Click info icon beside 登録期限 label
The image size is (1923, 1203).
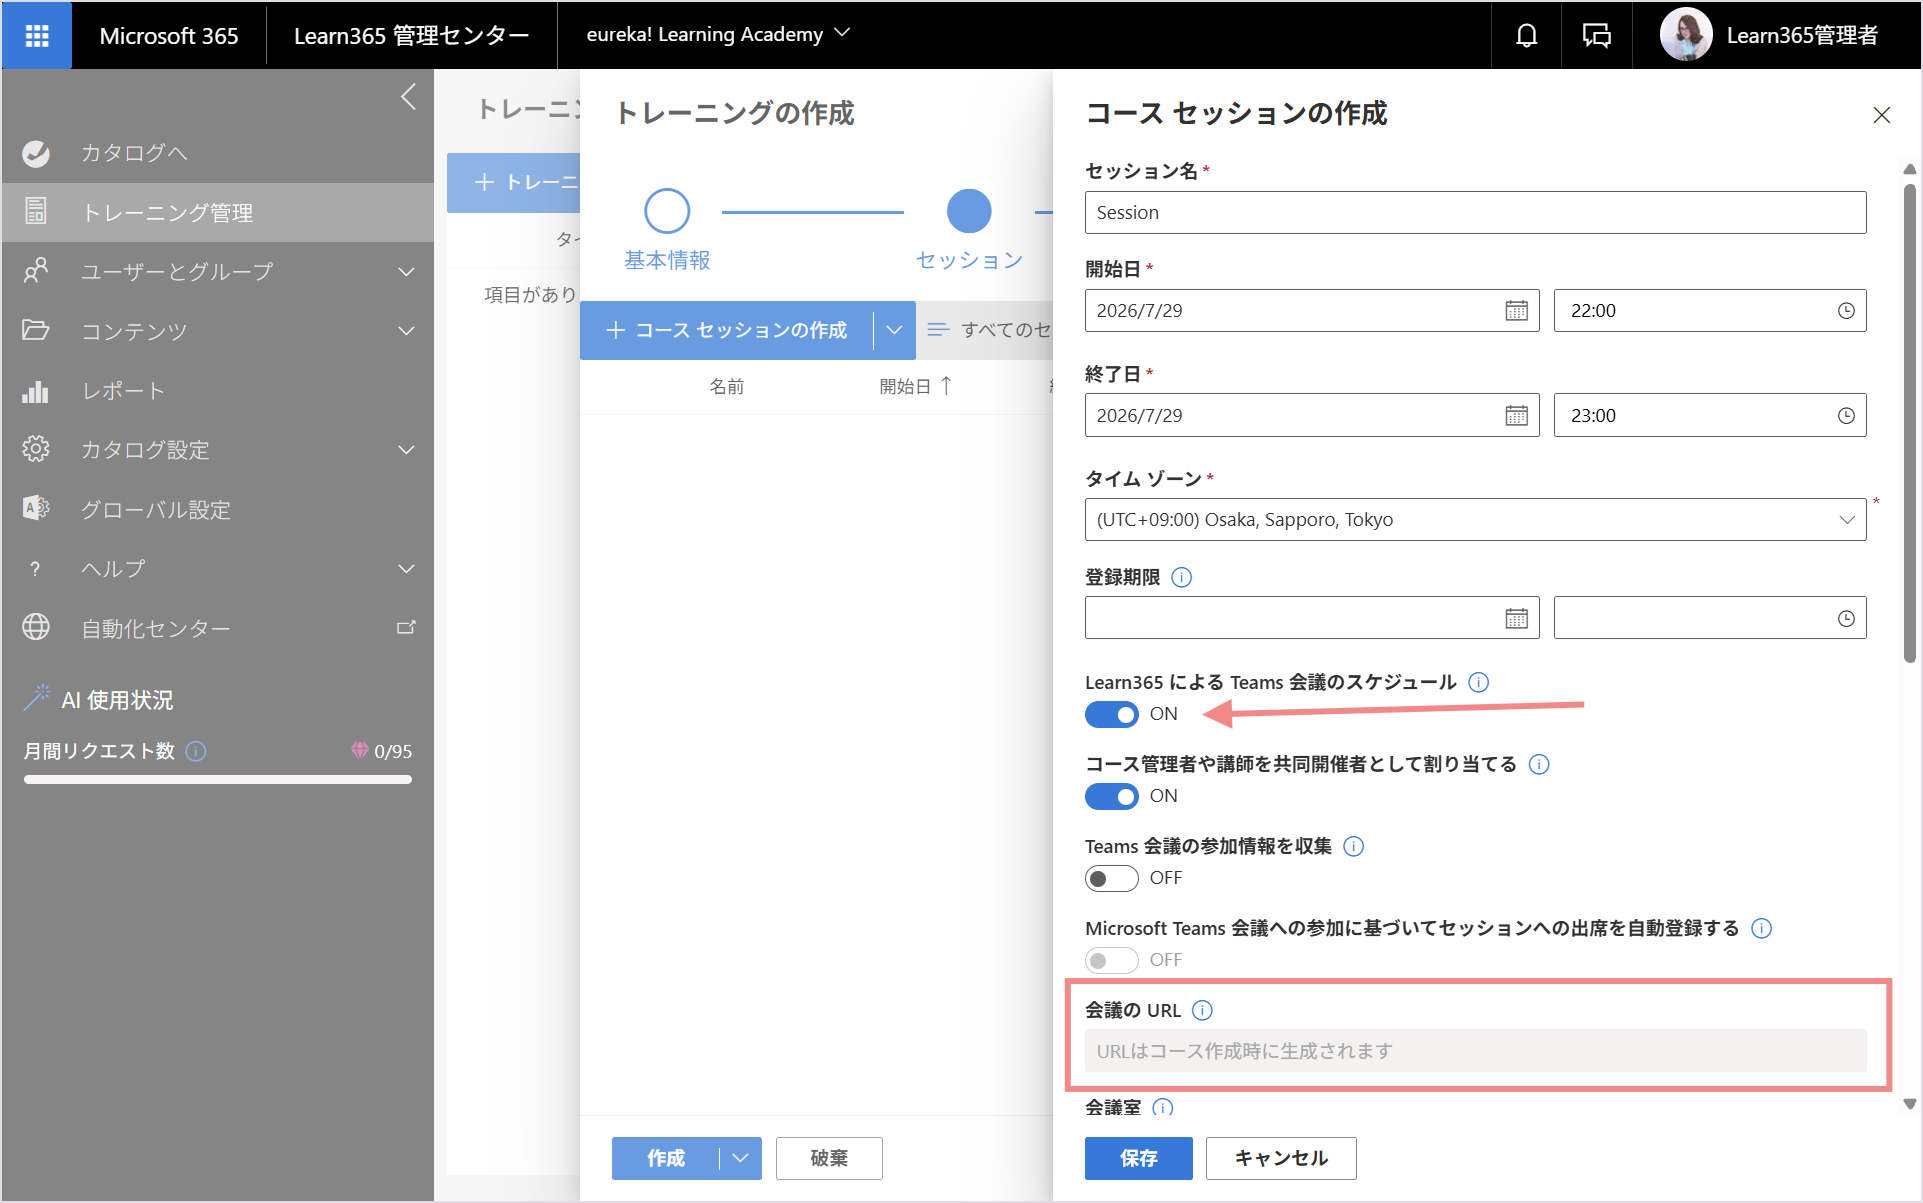pyautogui.click(x=1181, y=577)
